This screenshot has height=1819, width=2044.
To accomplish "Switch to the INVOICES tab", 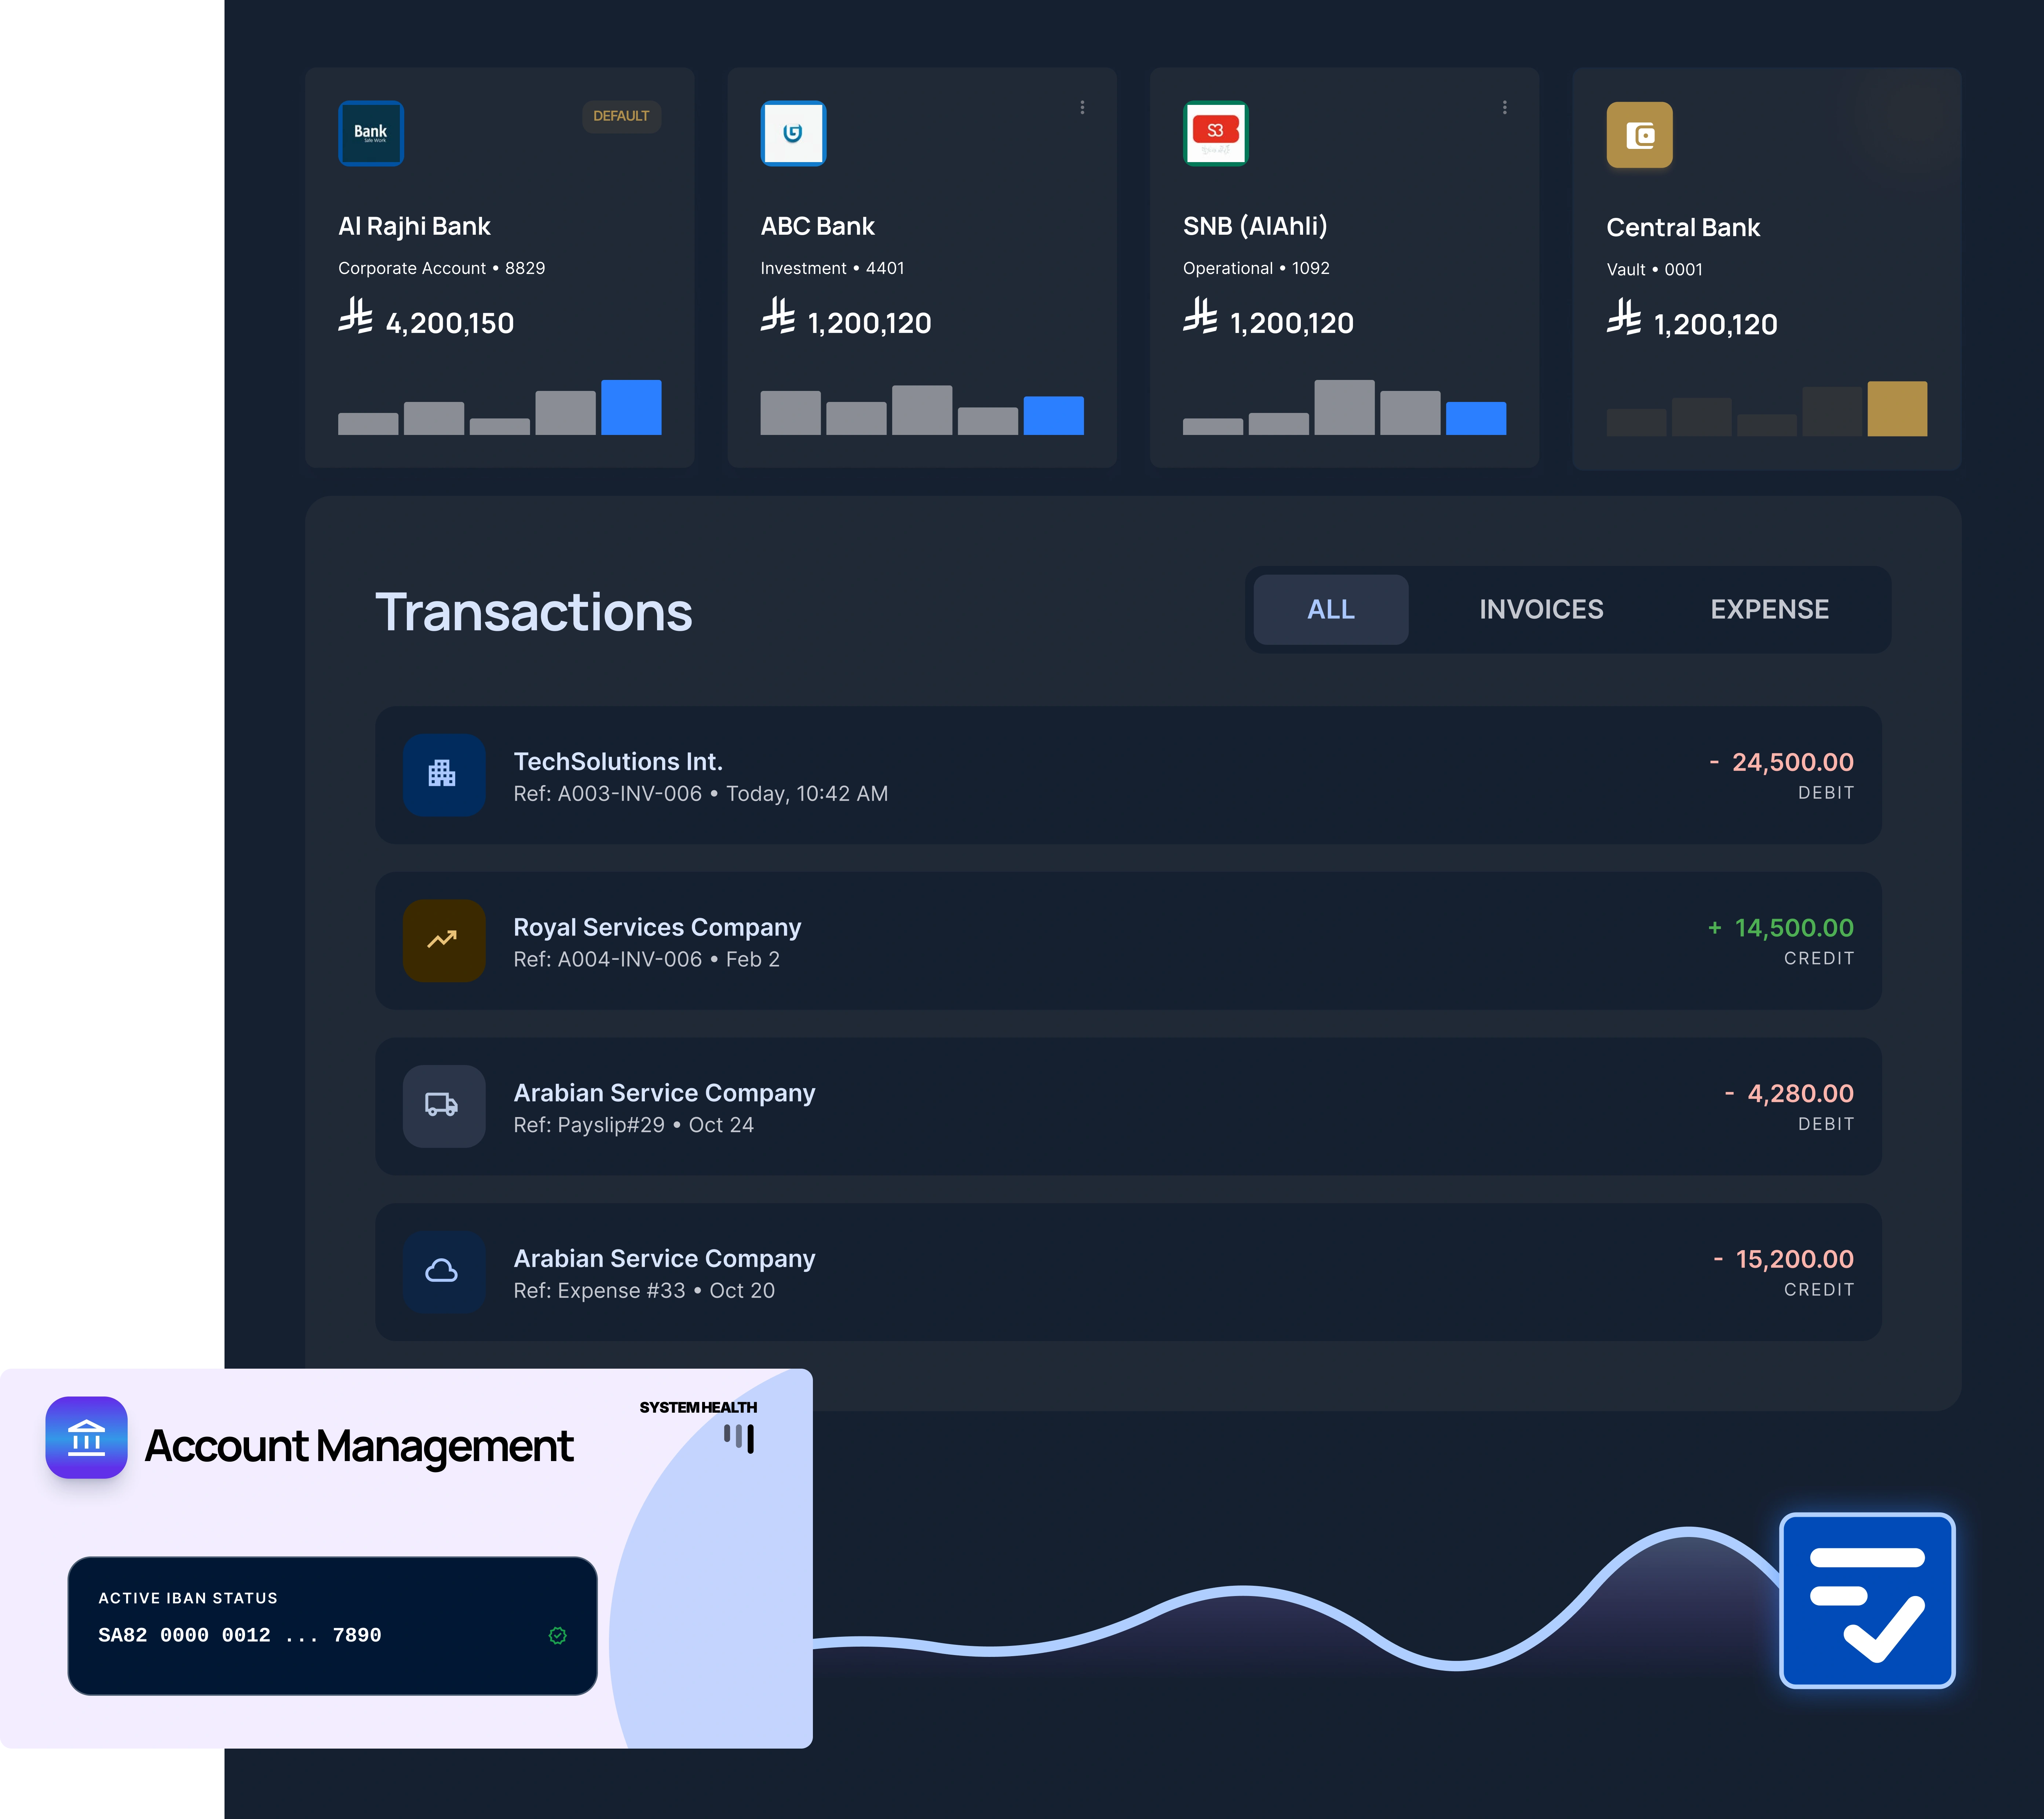I will (x=1541, y=609).
